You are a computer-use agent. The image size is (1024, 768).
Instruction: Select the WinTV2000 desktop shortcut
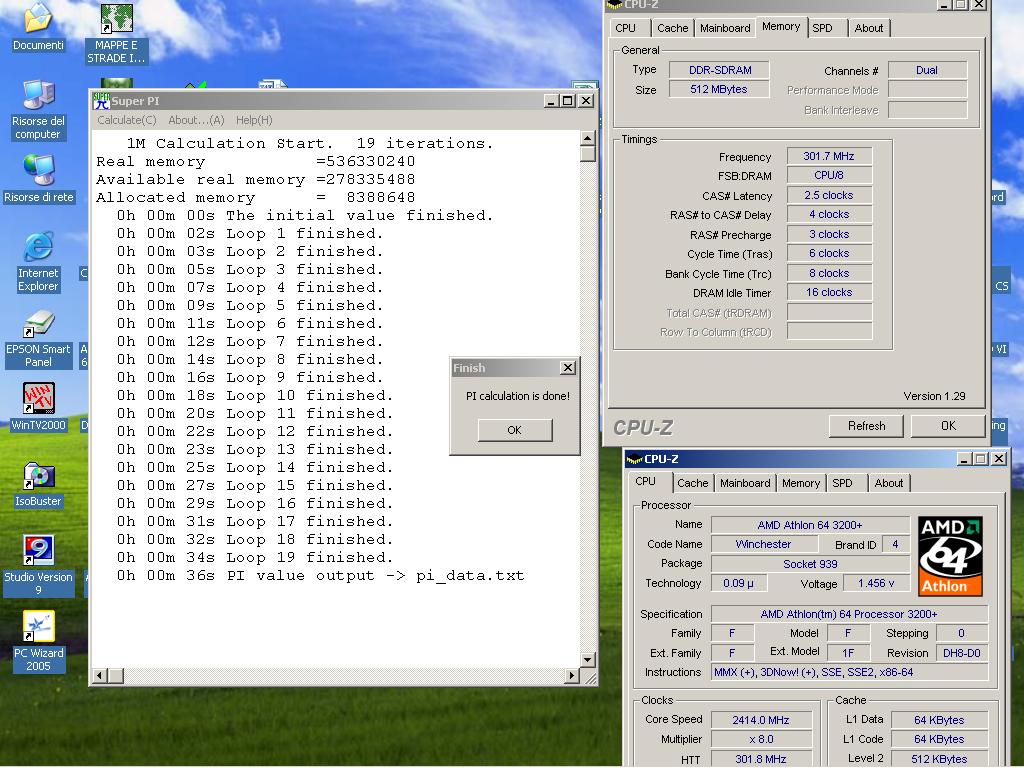tap(38, 406)
